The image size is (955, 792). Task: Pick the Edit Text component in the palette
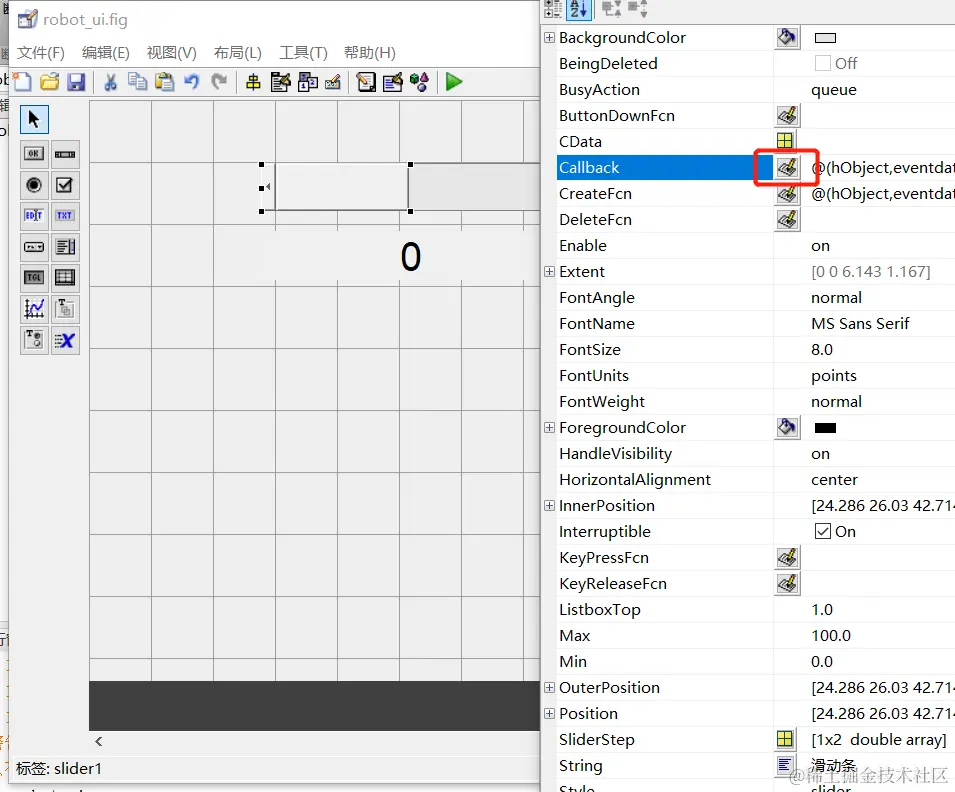point(34,215)
